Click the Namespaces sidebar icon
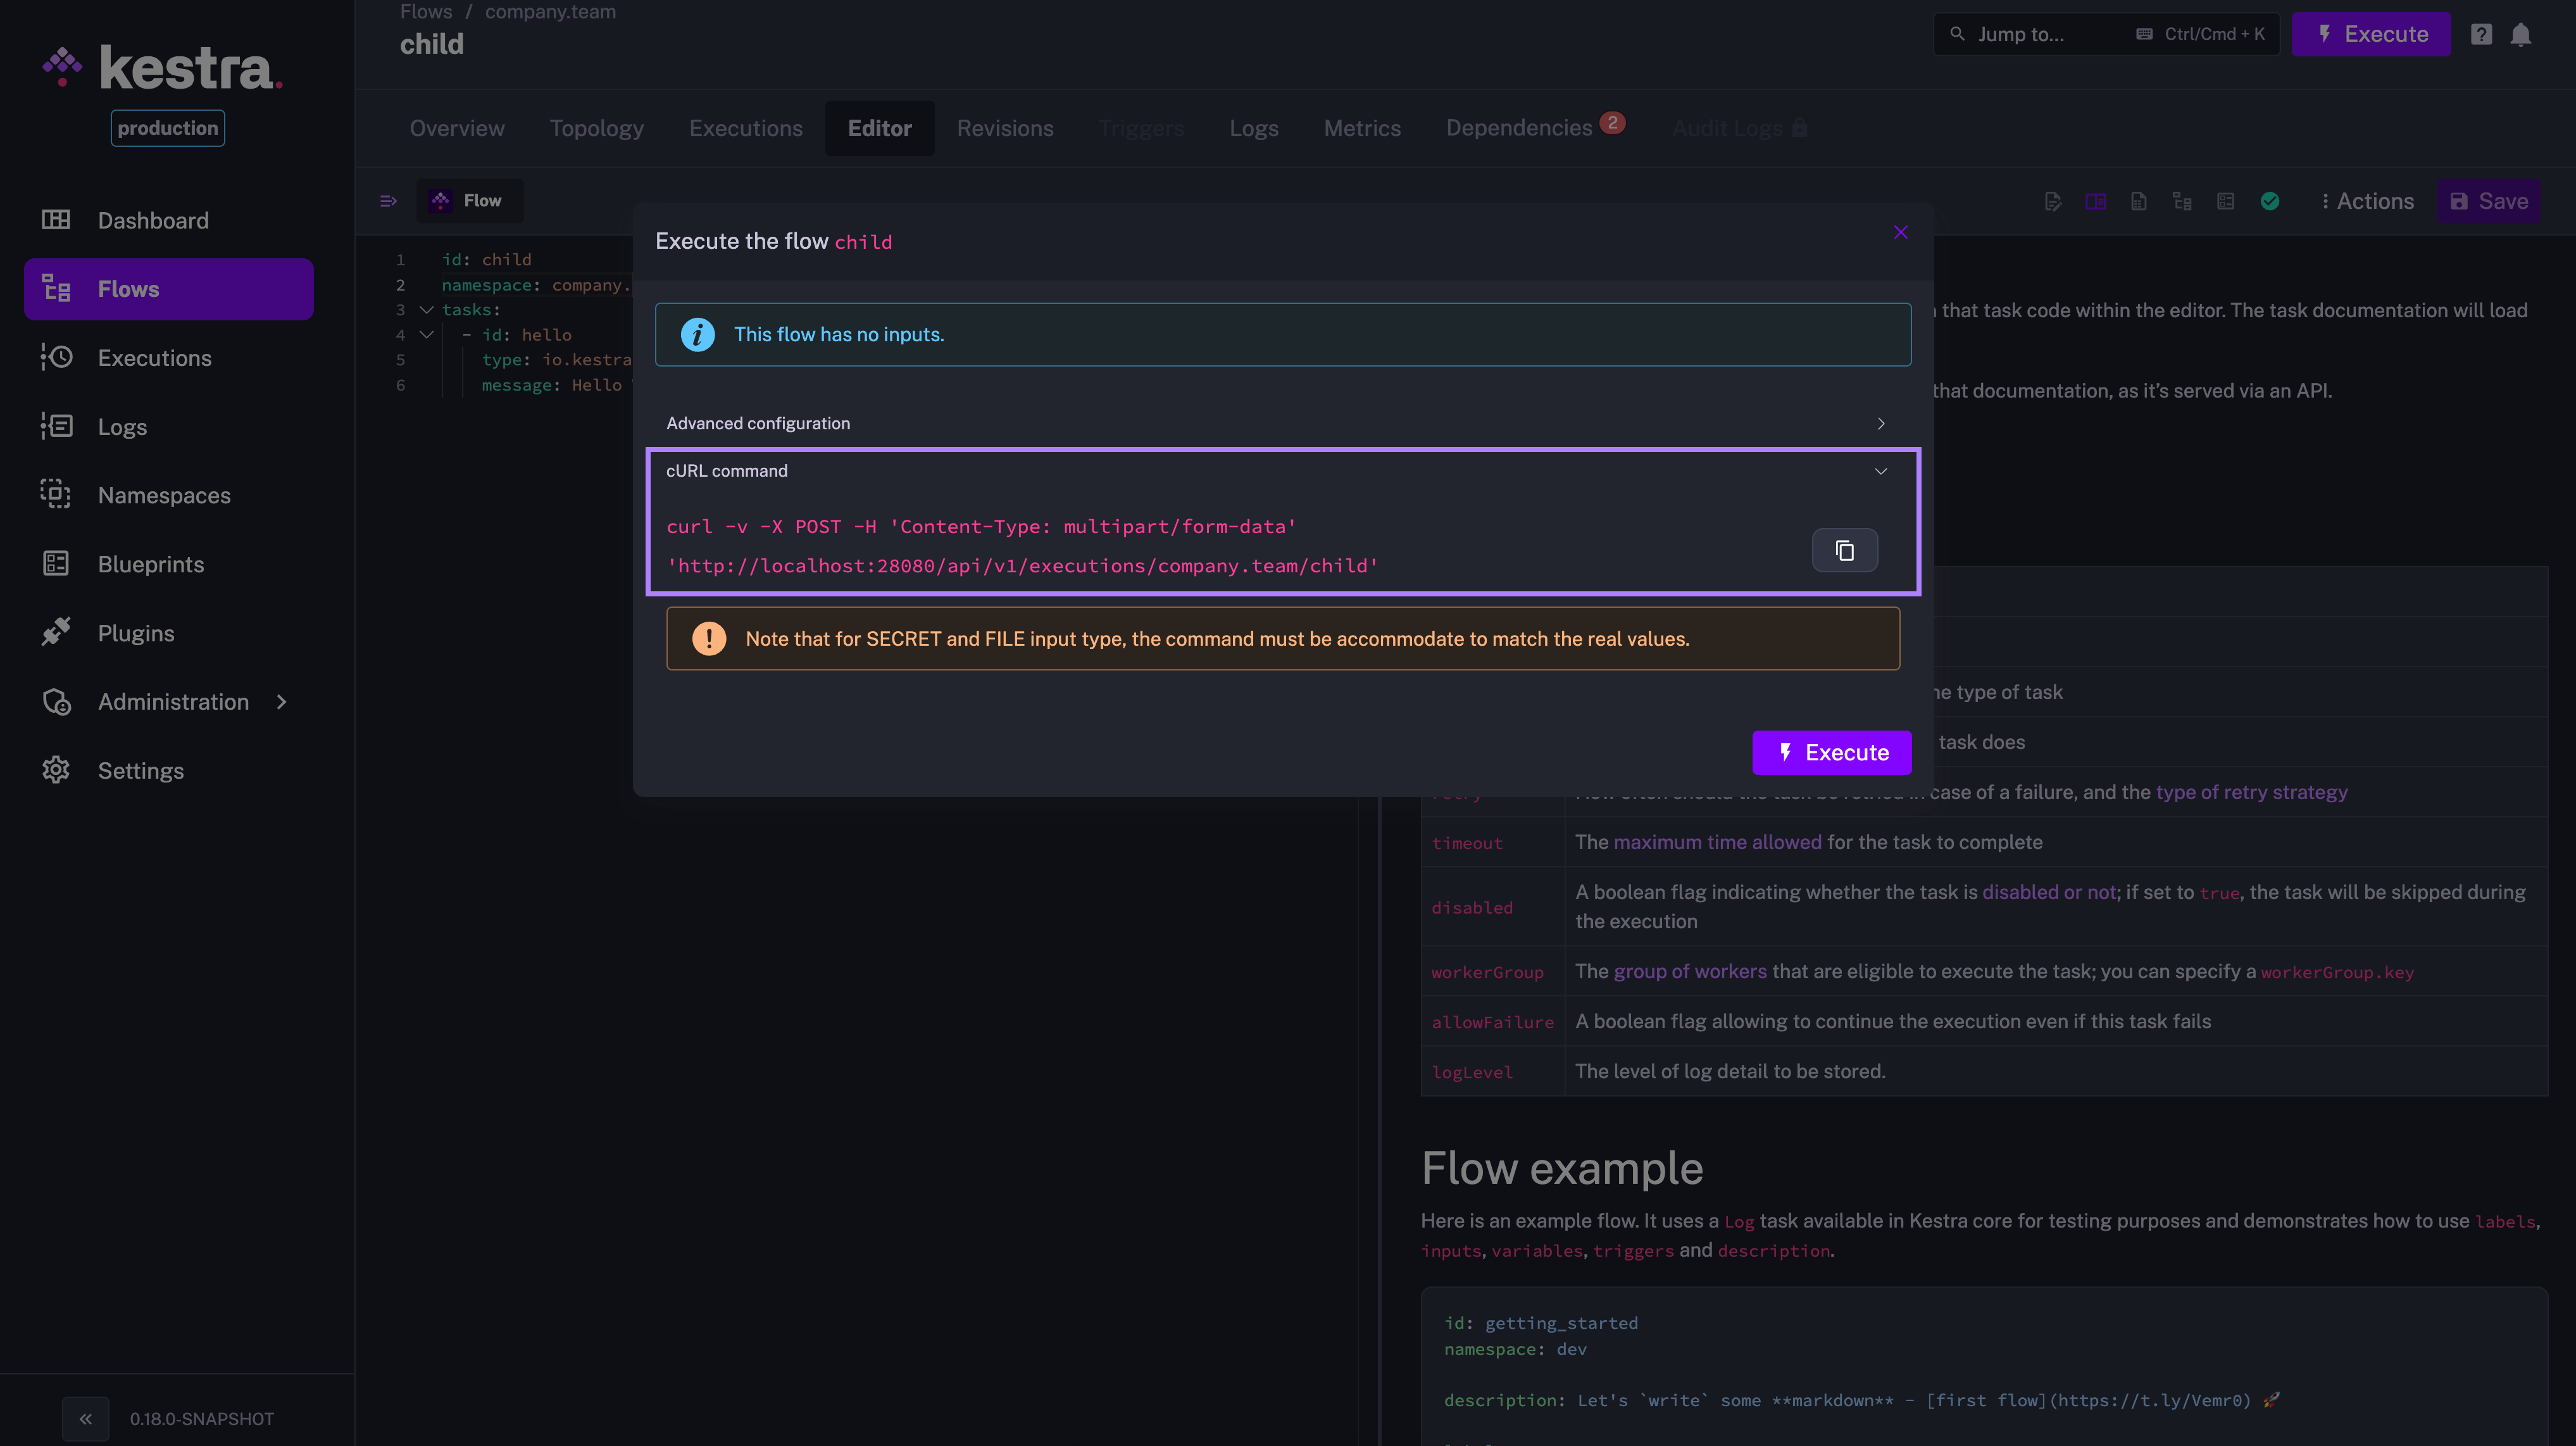The width and height of the screenshot is (2576, 1446). click(x=56, y=494)
